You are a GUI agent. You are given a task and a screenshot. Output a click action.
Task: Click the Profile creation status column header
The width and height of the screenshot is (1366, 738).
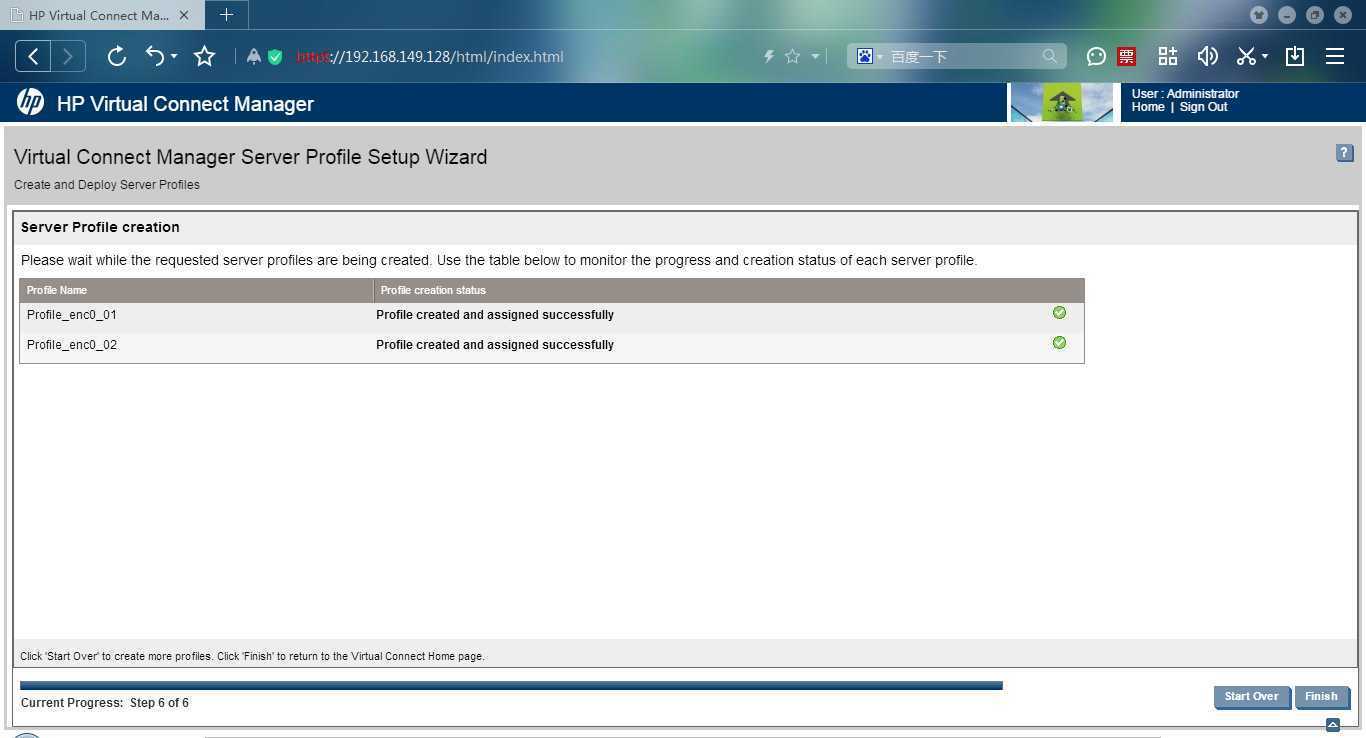point(729,290)
